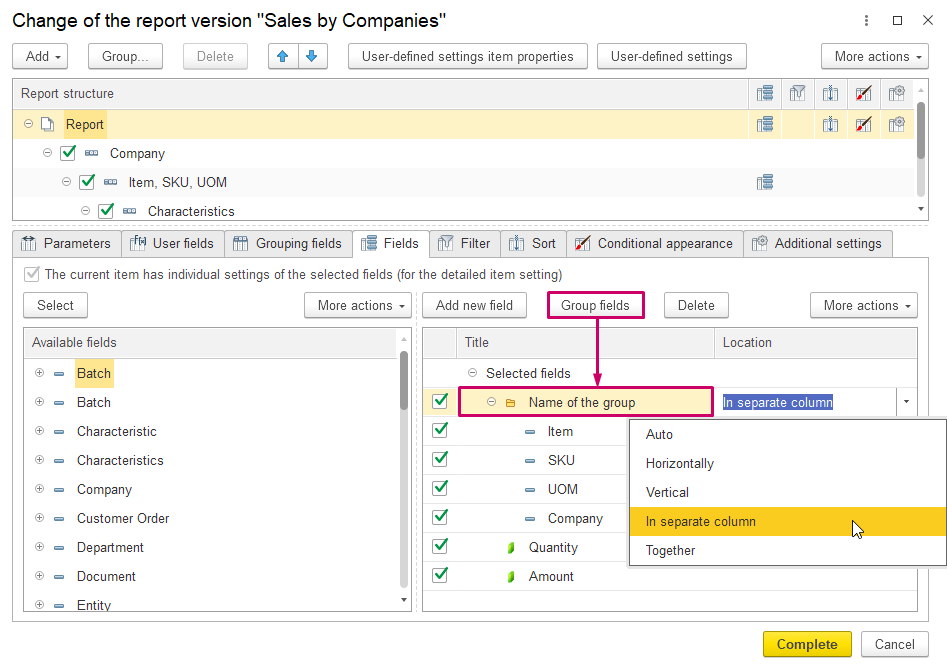Image resolution: width=947 pixels, height=667 pixels.
Task: Click filter icon in structure header
Action: click(x=797, y=93)
